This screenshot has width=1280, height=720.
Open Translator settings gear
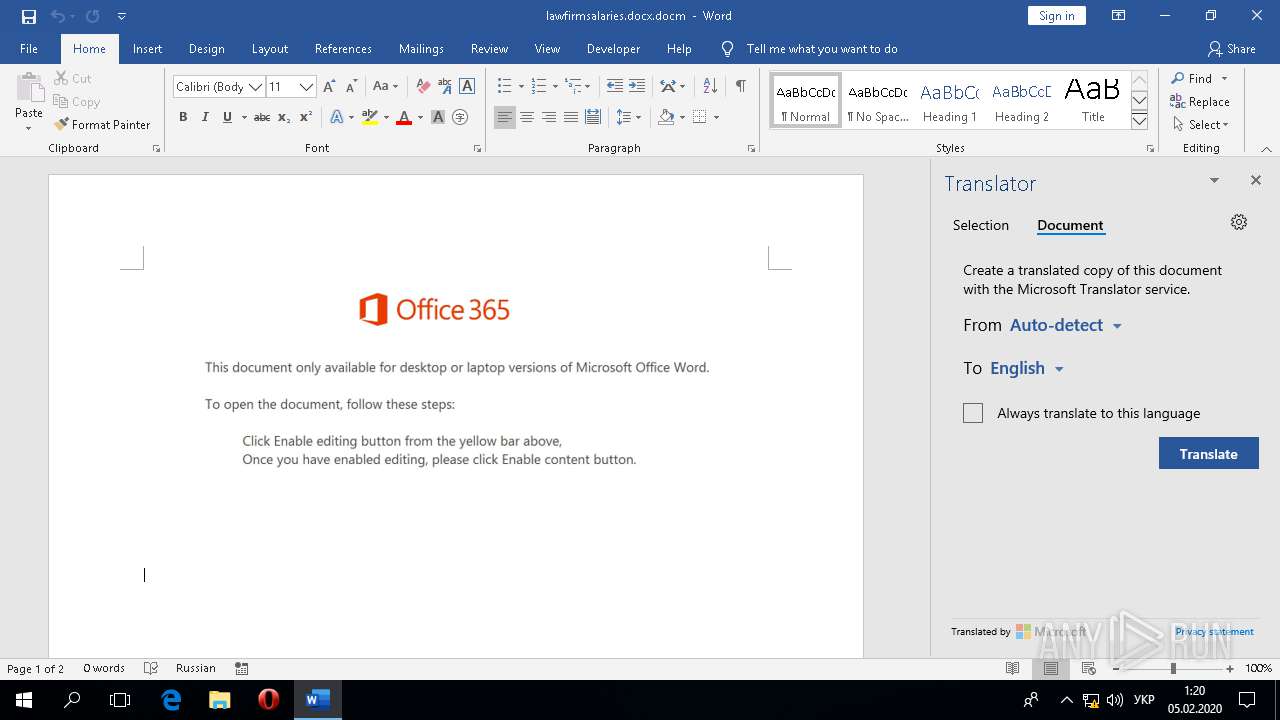(x=1239, y=222)
